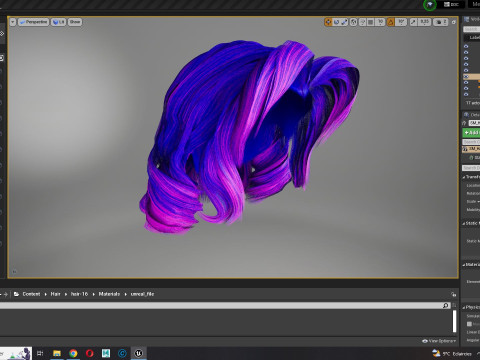This screenshot has height=360, width=480.
Task: Maximize or restore the viewport
Action: (453, 22)
